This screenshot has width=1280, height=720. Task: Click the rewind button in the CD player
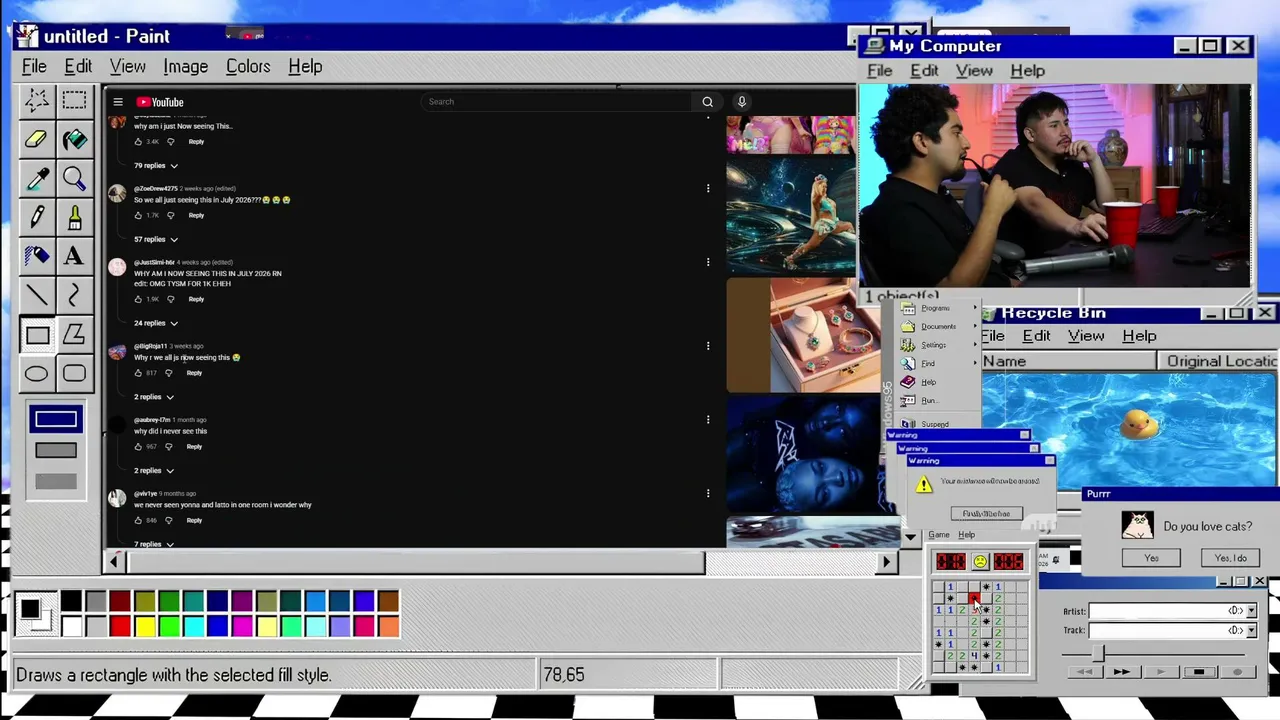[x=1083, y=672]
